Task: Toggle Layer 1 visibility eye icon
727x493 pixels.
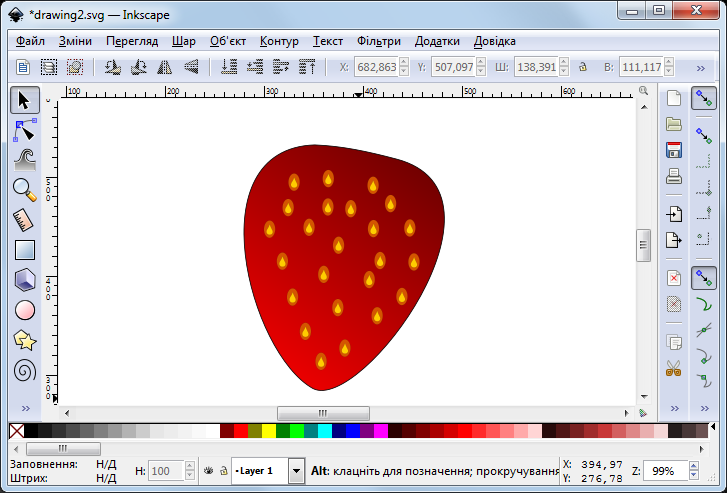Action: (x=208, y=470)
